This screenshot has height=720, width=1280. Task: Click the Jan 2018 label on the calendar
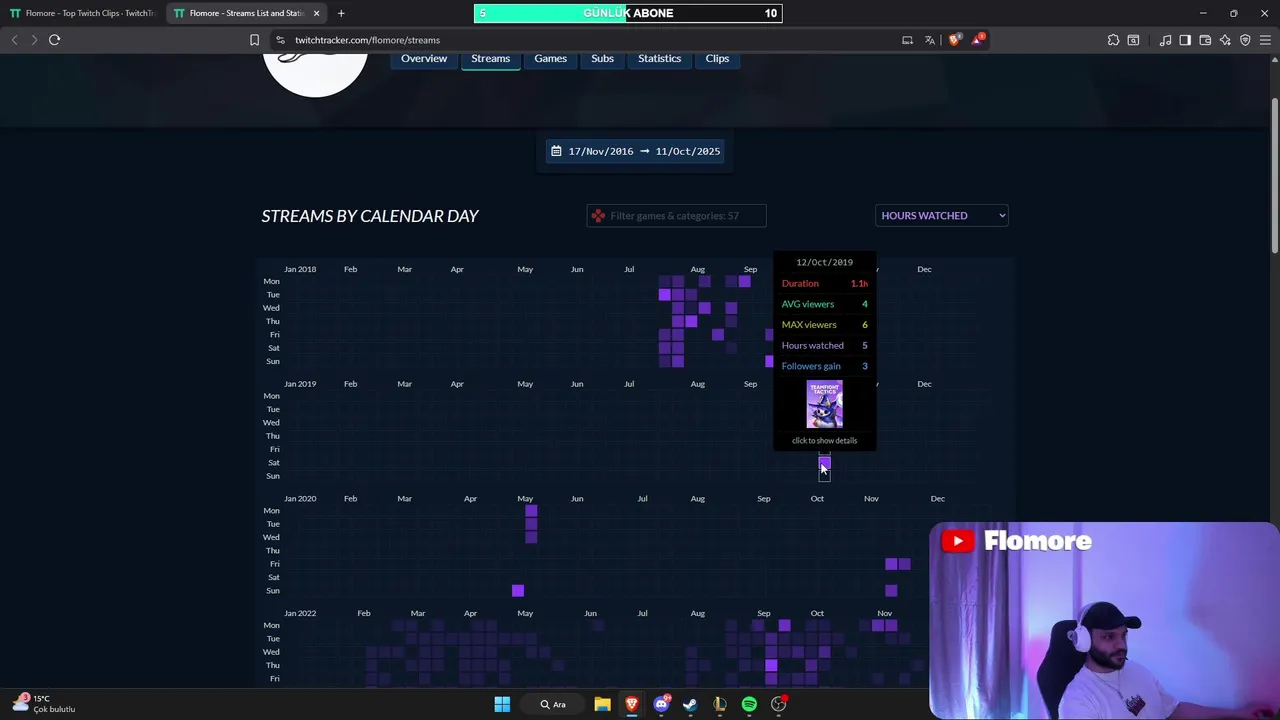300,269
